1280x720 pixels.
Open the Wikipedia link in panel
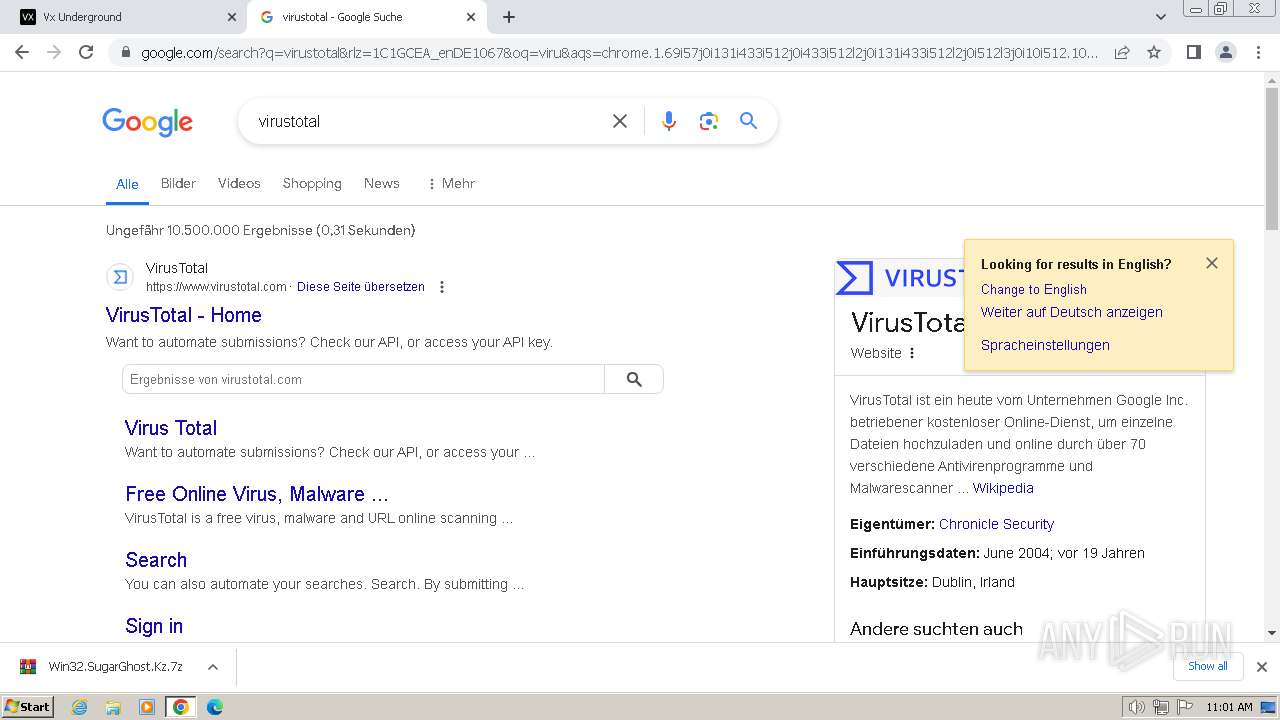pos(1003,488)
